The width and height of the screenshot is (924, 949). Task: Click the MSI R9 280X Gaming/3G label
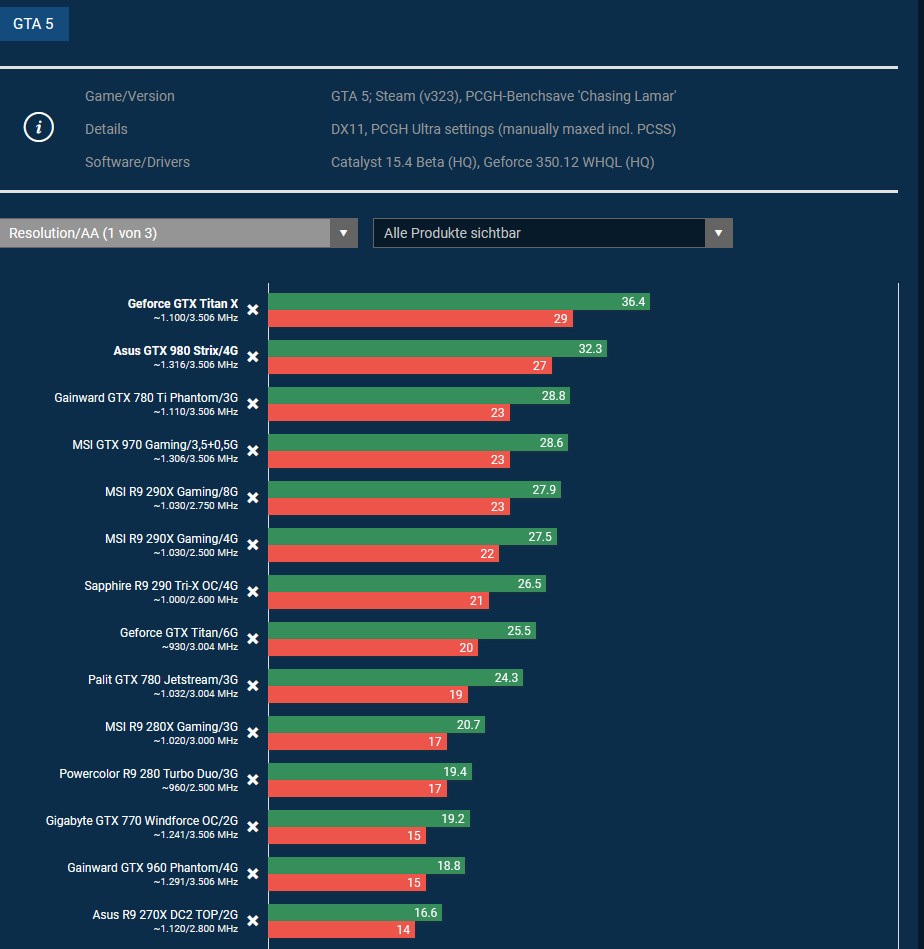(171, 727)
